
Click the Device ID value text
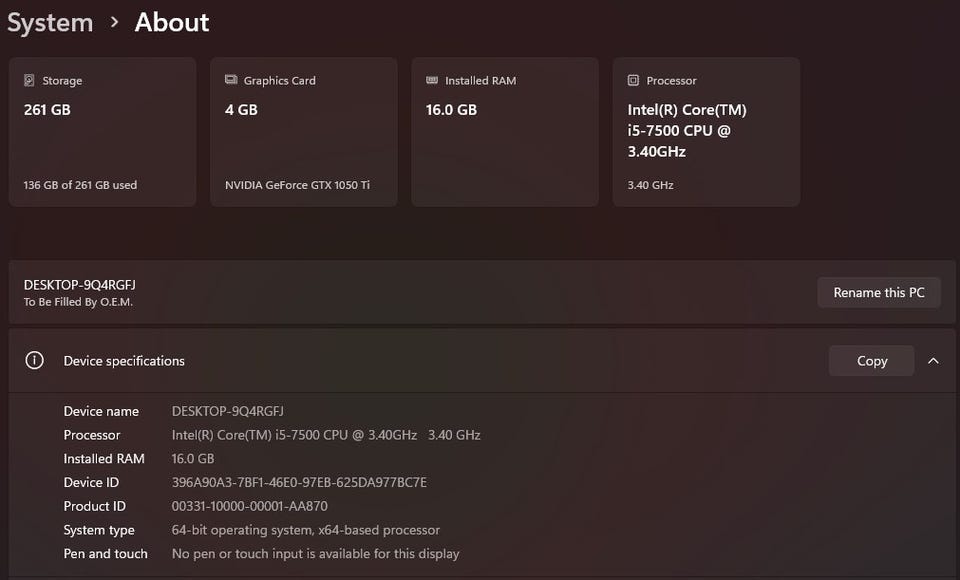pyautogui.click(x=299, y=483)
